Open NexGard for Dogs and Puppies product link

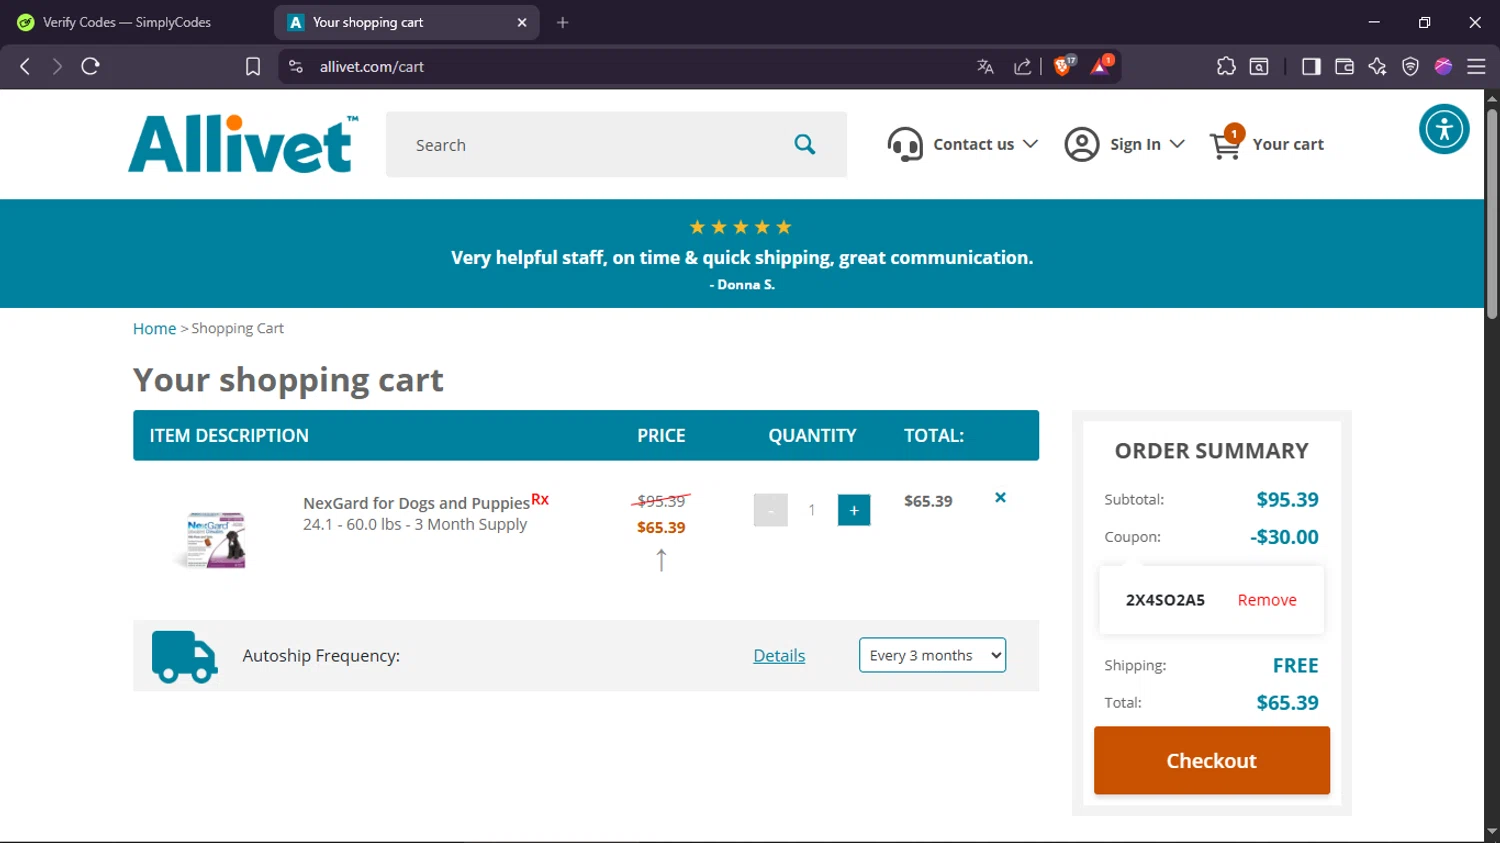click(x=417, y=503)
